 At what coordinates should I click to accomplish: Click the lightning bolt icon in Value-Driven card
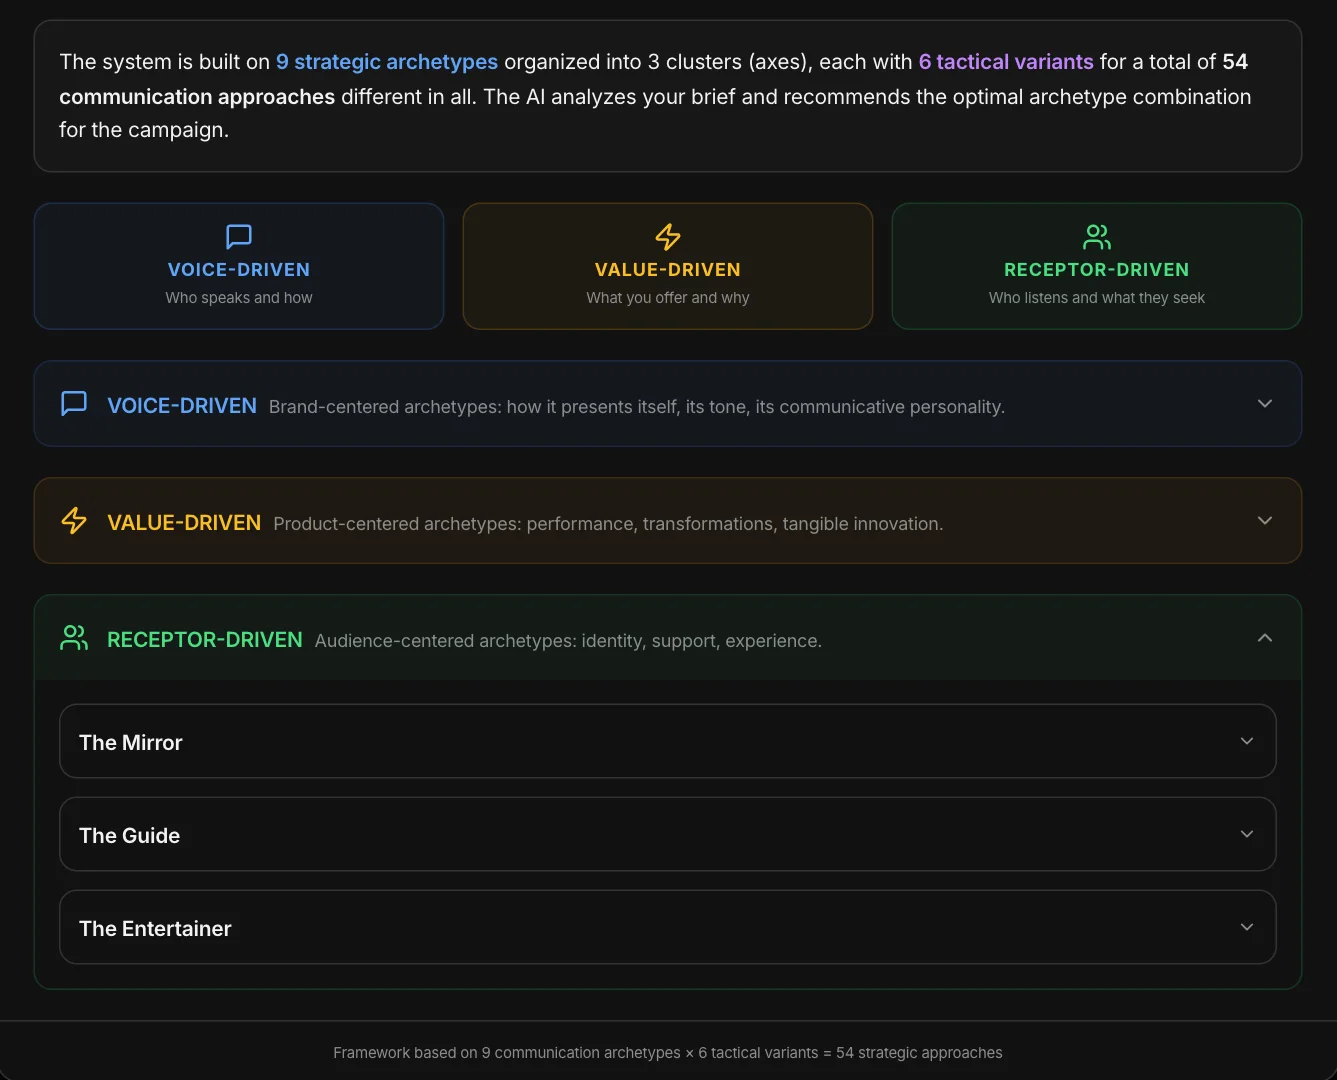[668, 237]
